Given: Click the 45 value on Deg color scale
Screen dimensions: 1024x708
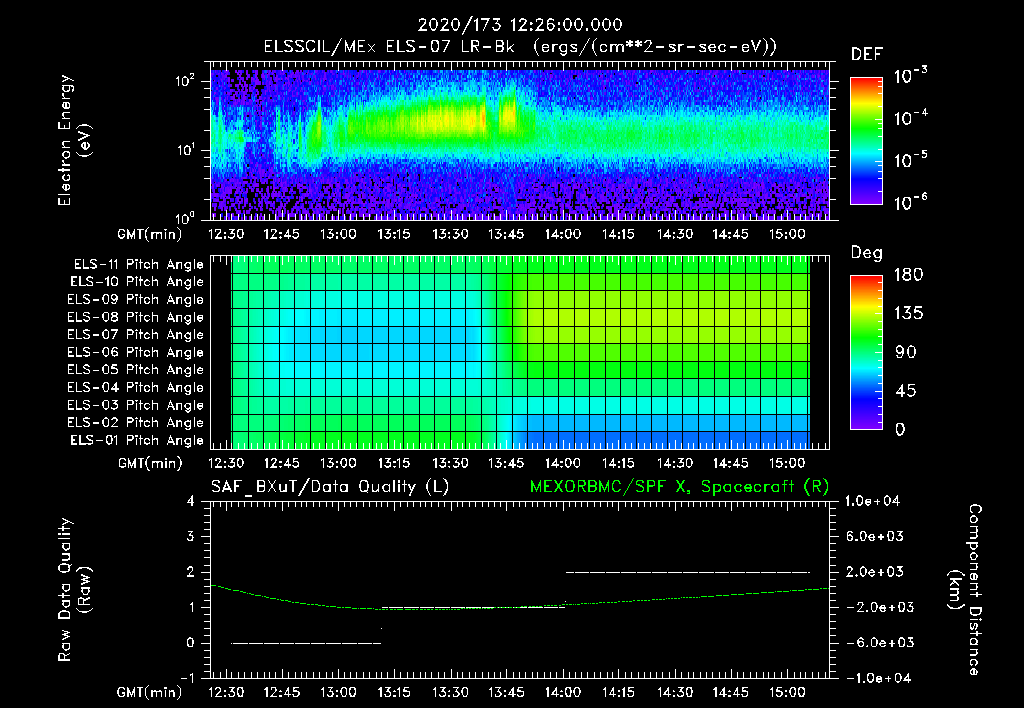Looking at the screenshot, I should point(906,391).
